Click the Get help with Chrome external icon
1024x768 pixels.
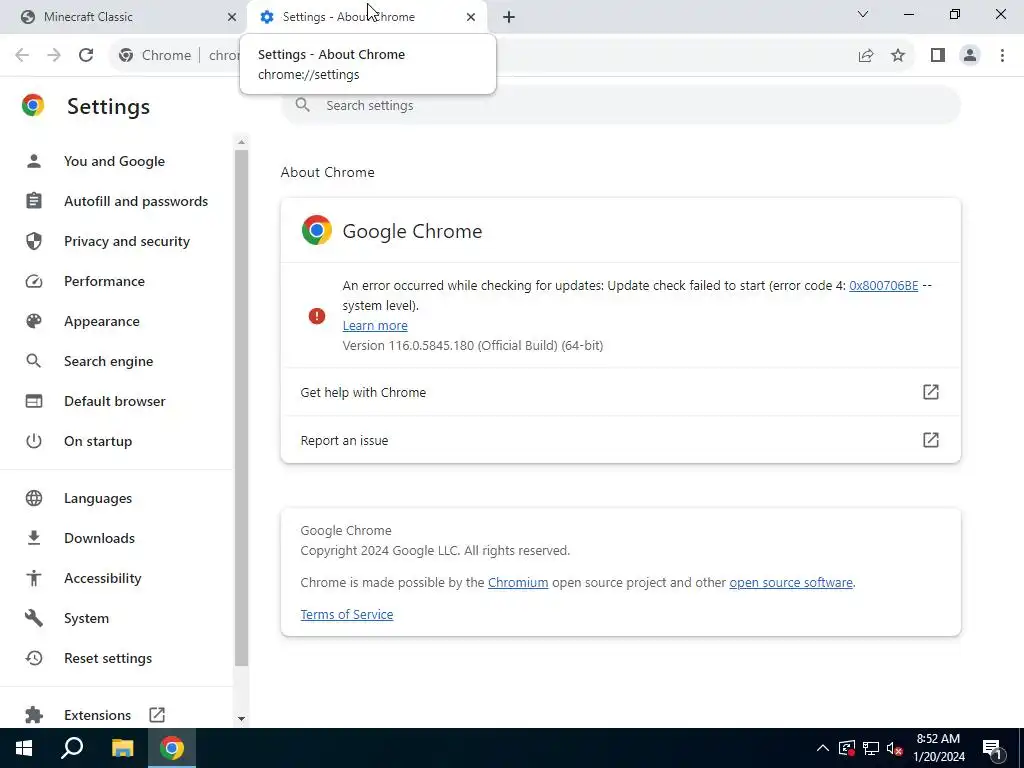(x=931, y=392)
